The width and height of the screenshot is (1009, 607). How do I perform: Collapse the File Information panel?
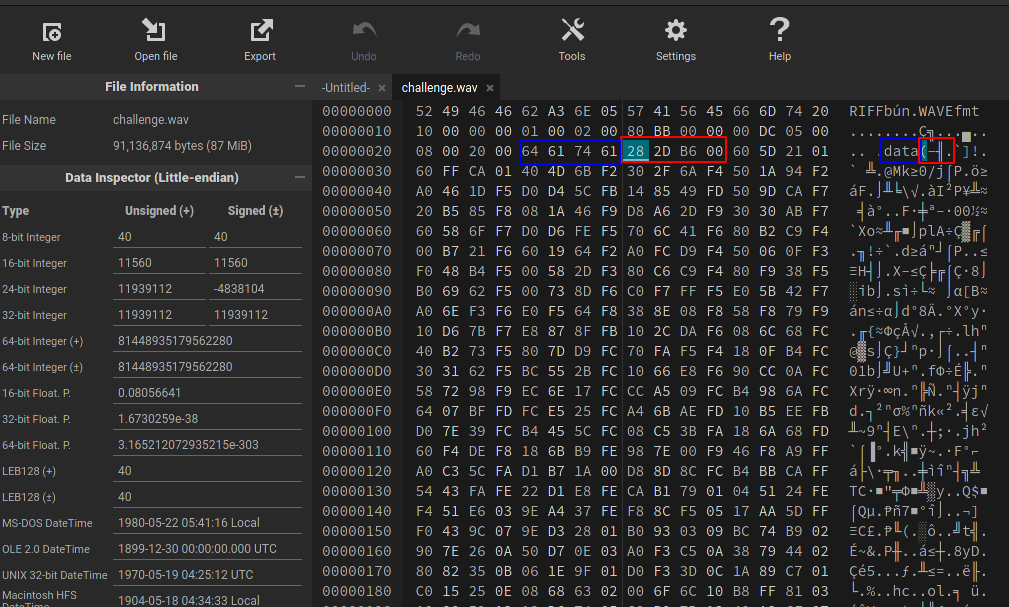(300, 87)
